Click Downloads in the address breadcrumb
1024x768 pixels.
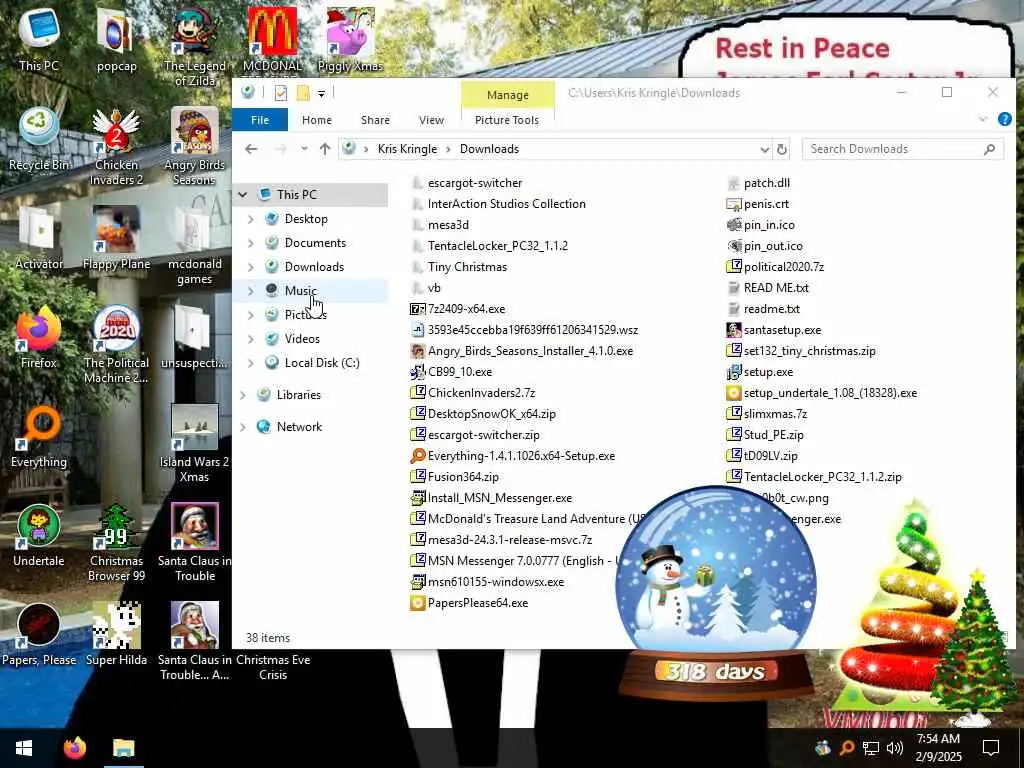tap(489, 149)
